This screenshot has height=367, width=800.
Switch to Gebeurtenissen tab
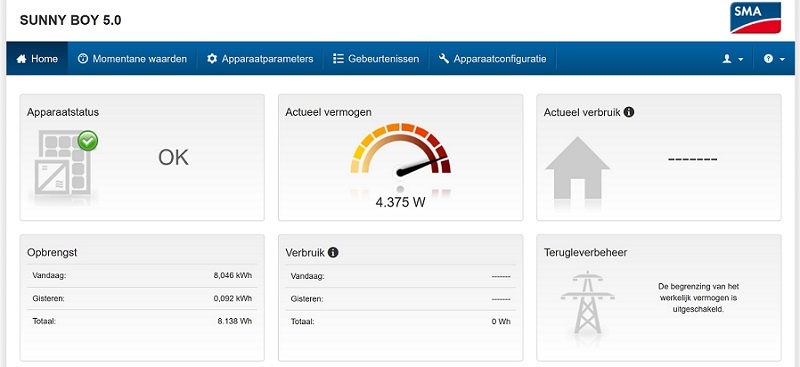376,59
